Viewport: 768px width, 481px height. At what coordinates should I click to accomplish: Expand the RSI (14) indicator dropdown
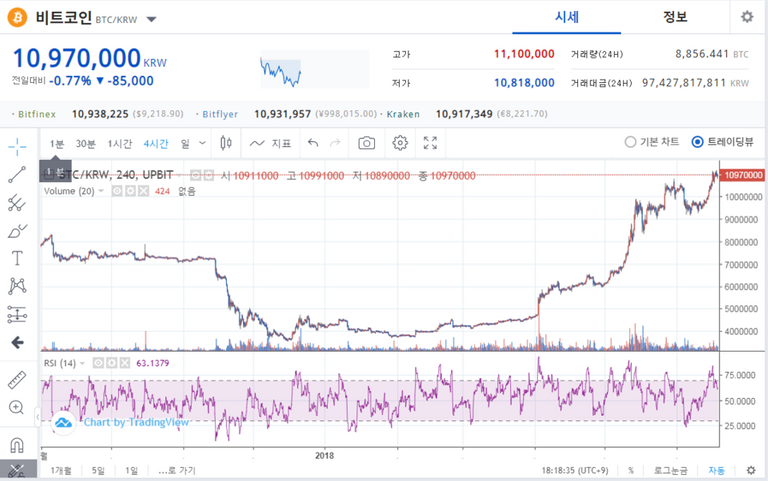(x=82, y=363)
